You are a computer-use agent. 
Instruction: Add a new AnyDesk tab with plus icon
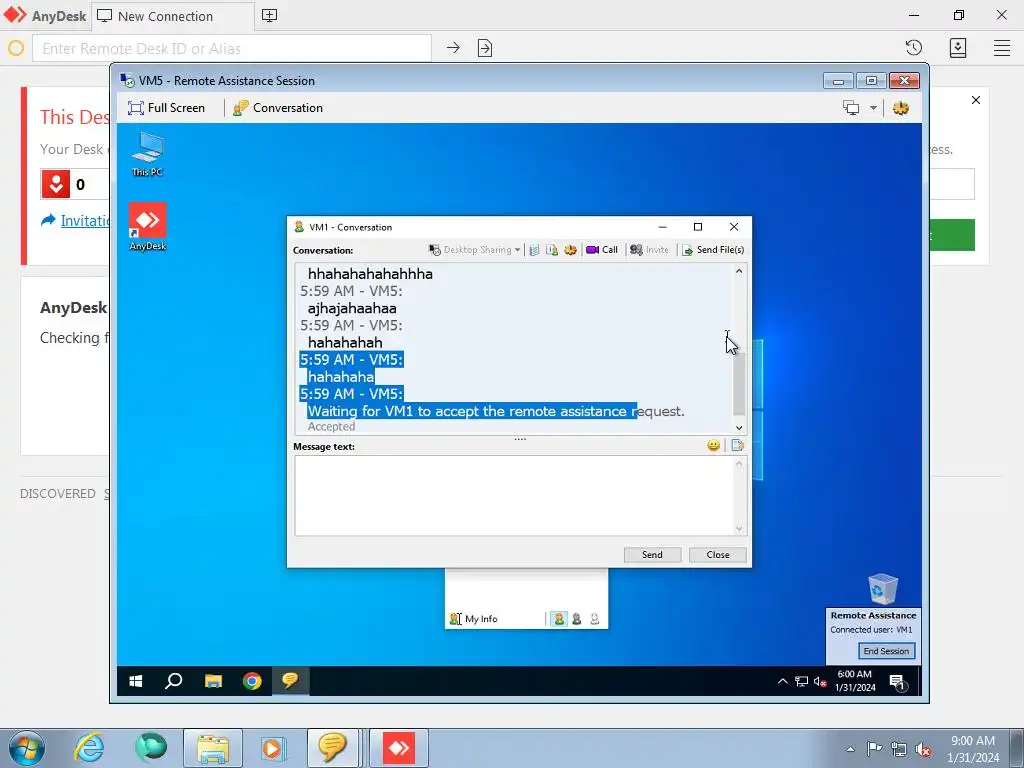[x=269, y=16]
